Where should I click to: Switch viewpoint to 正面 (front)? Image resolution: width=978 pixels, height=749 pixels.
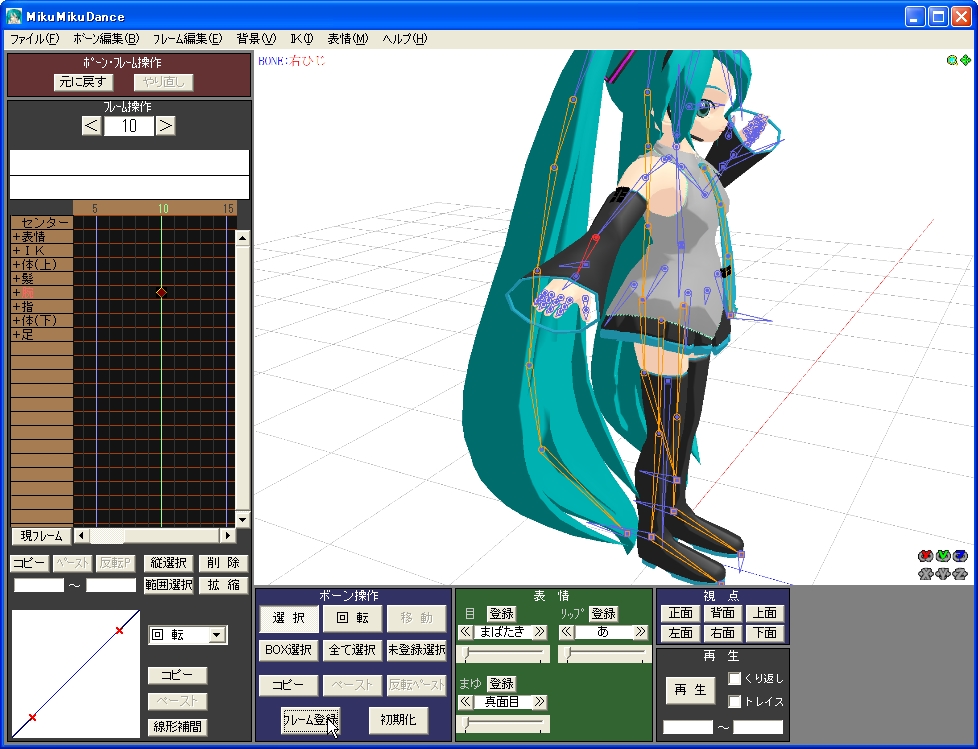click(680, 613)
